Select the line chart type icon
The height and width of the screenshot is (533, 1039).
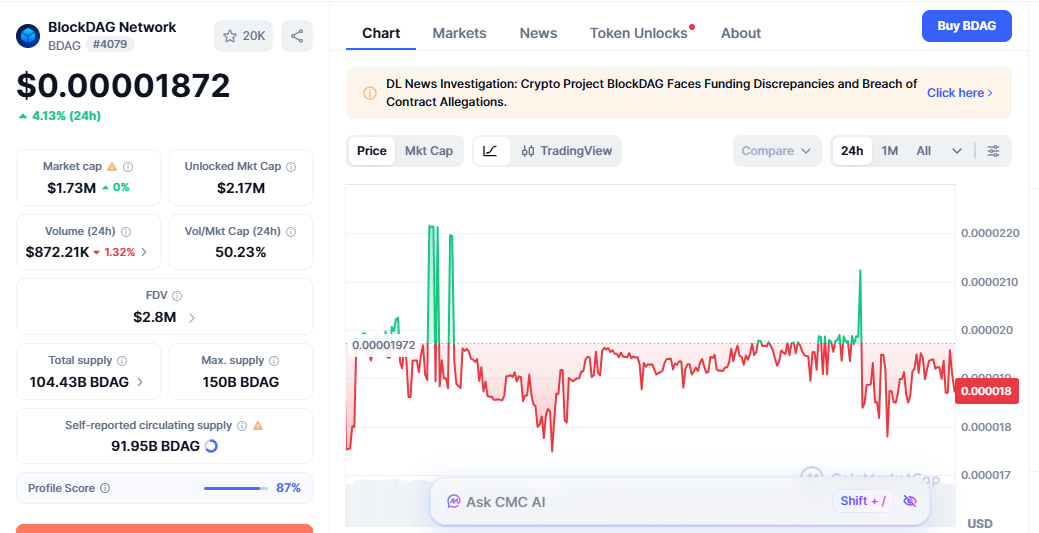pyautogui.click(x=490, y=151)
